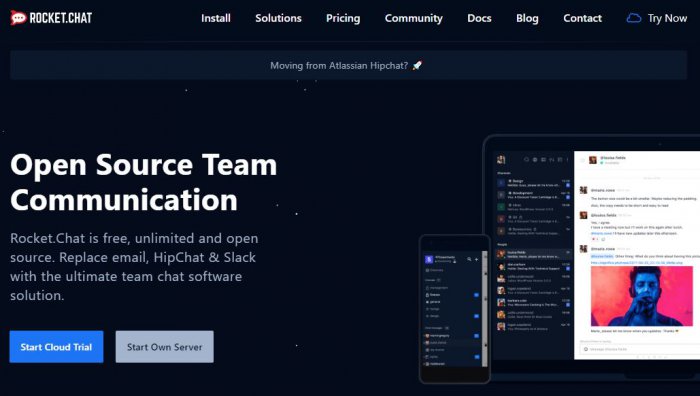700x396 pixels.
Task: Click the phone mockup screen
Action: point(454,309)
